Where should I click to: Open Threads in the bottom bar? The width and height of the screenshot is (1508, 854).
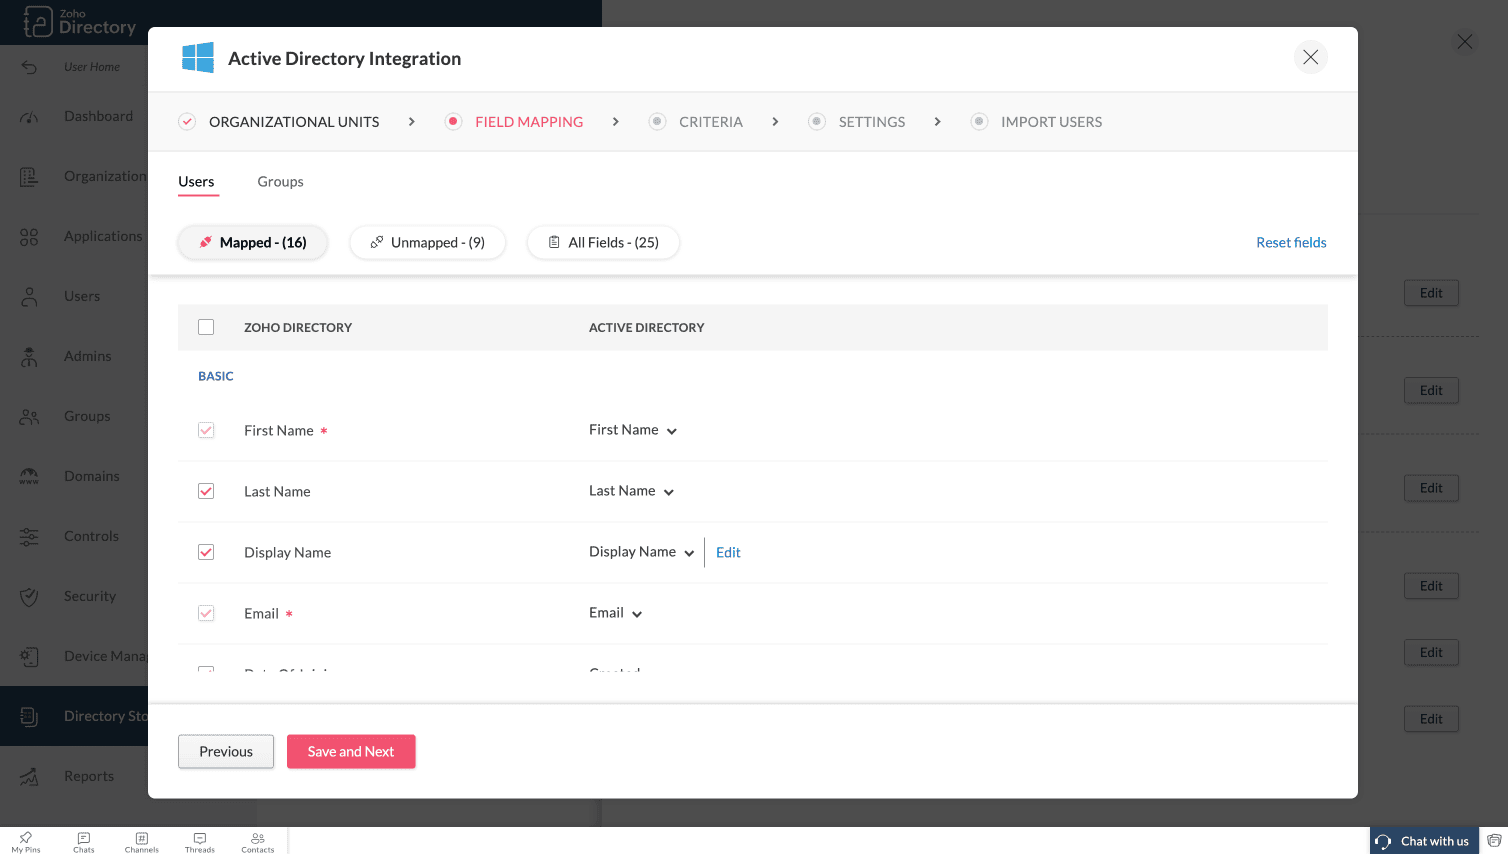pyautogui.click(x=200, y=842)
